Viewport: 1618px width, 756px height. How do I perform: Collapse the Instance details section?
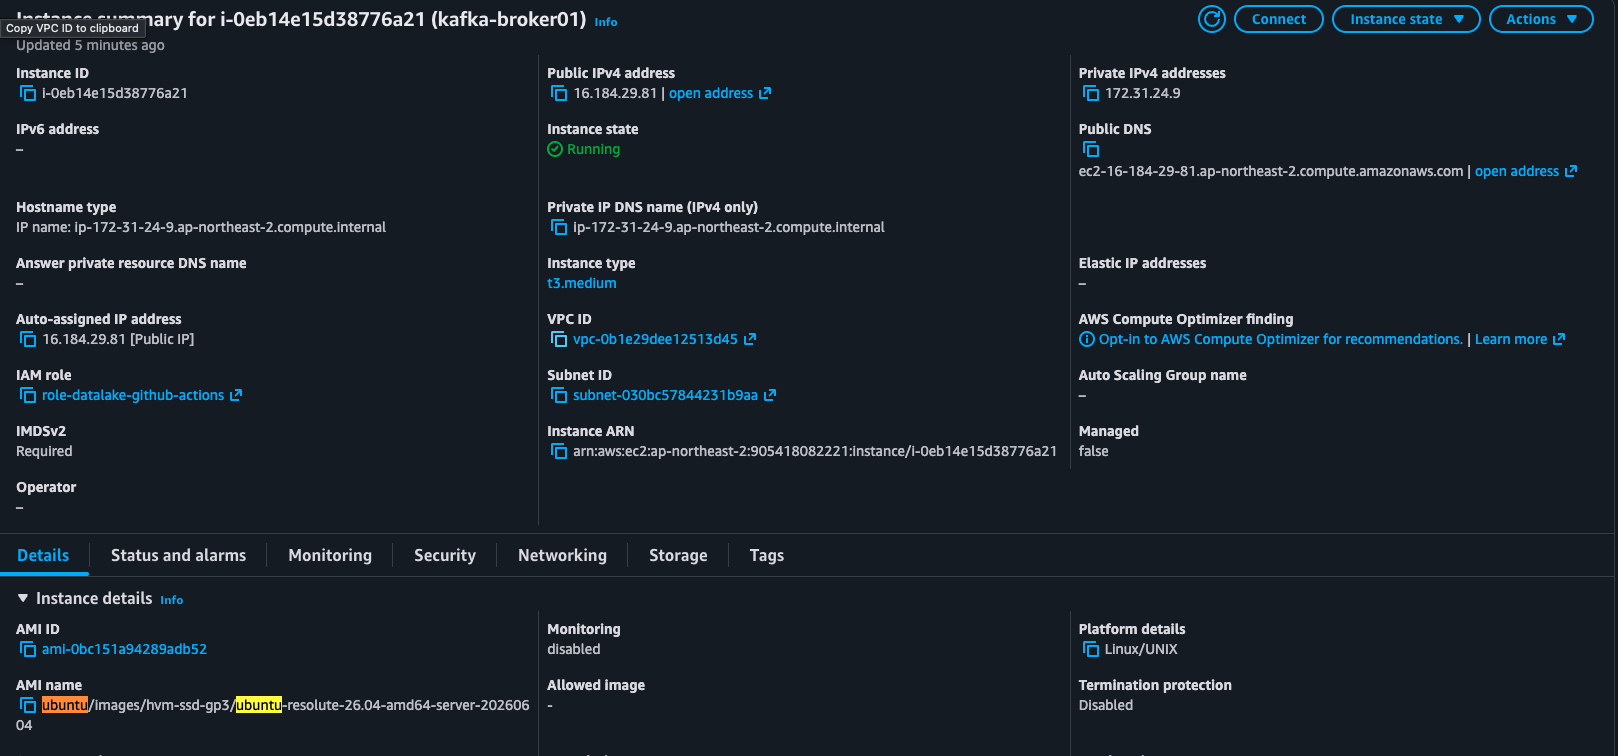point(23,598)
